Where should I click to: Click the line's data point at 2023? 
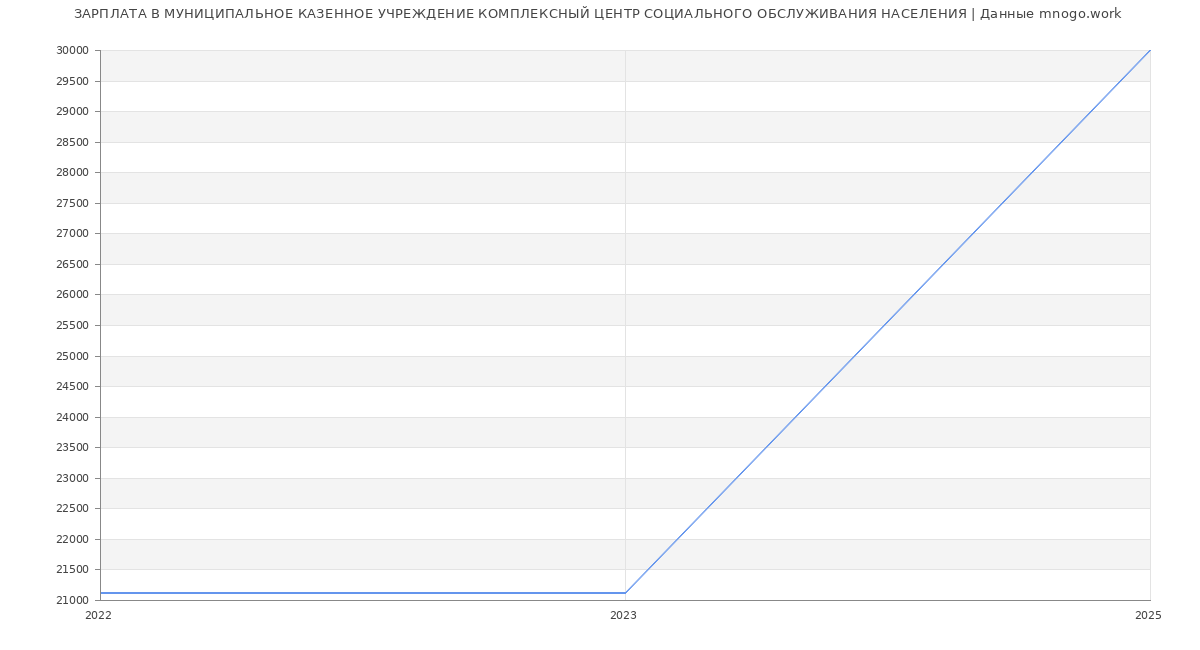[x=625, y=593]
